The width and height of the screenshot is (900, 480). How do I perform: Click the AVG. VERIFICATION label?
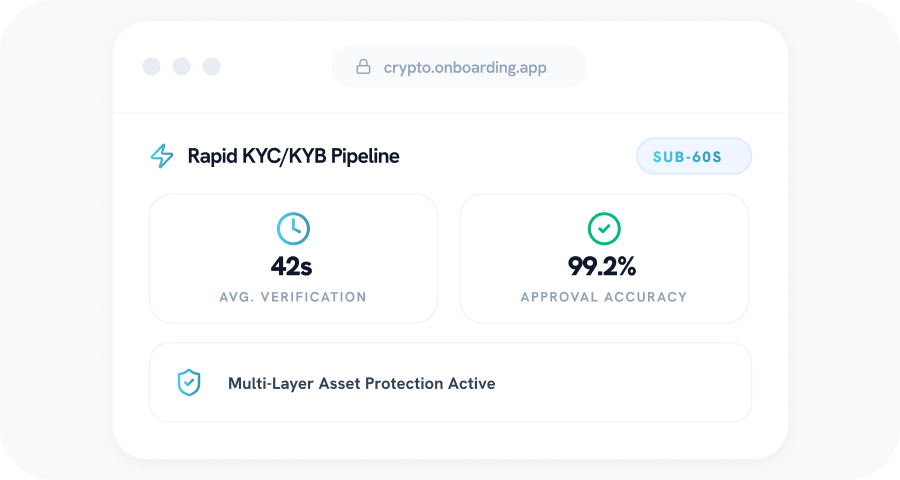tap(293, 297)
